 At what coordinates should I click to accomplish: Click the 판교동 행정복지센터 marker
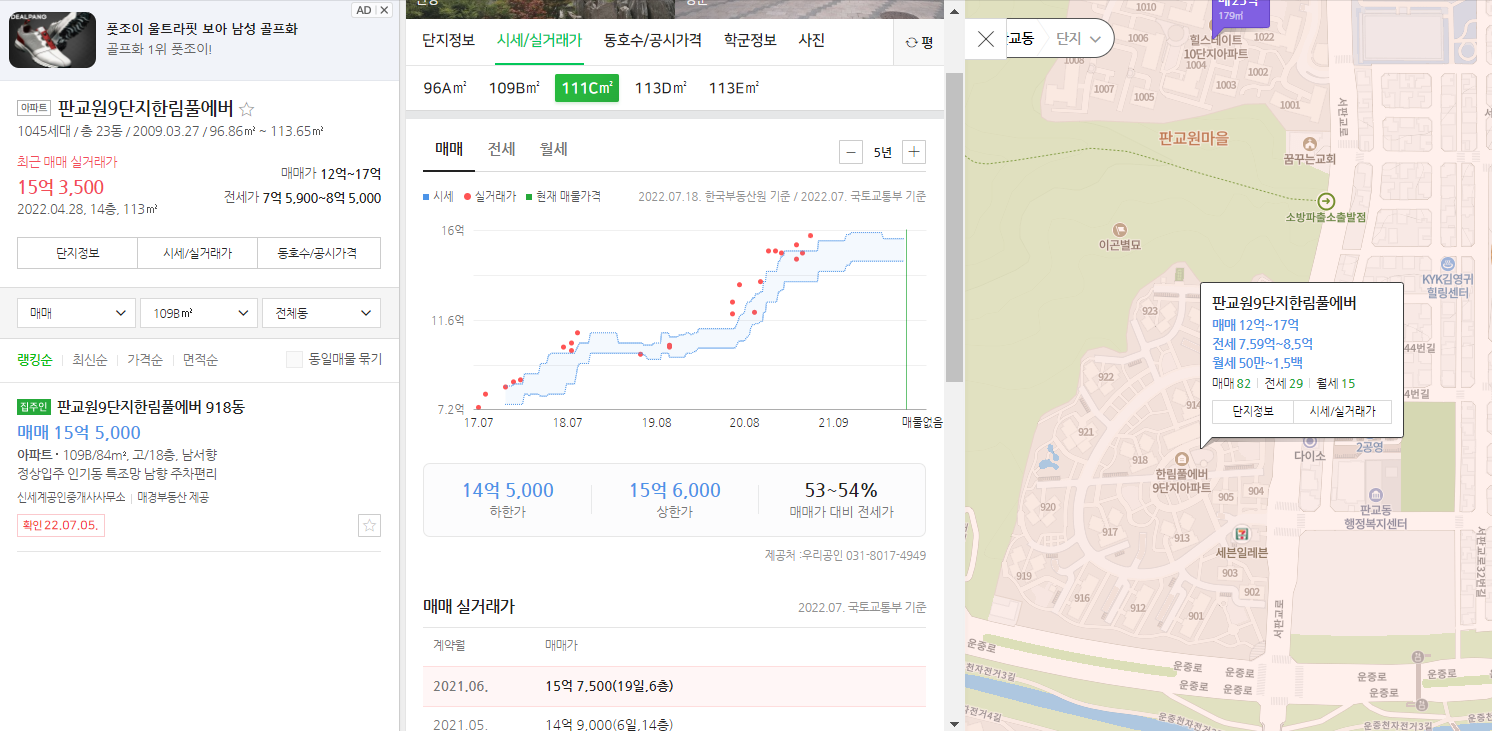point(1376,496)
